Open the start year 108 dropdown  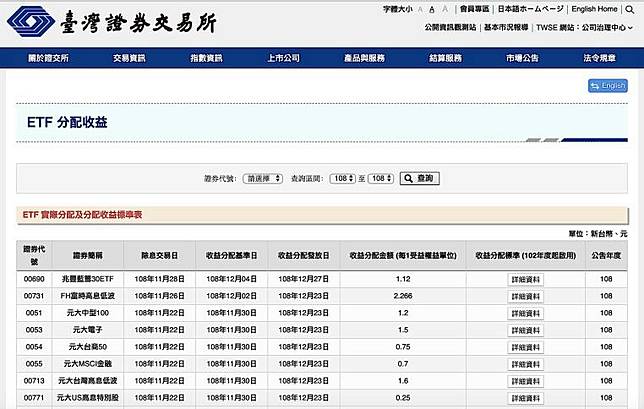click(x=342, y=179)
